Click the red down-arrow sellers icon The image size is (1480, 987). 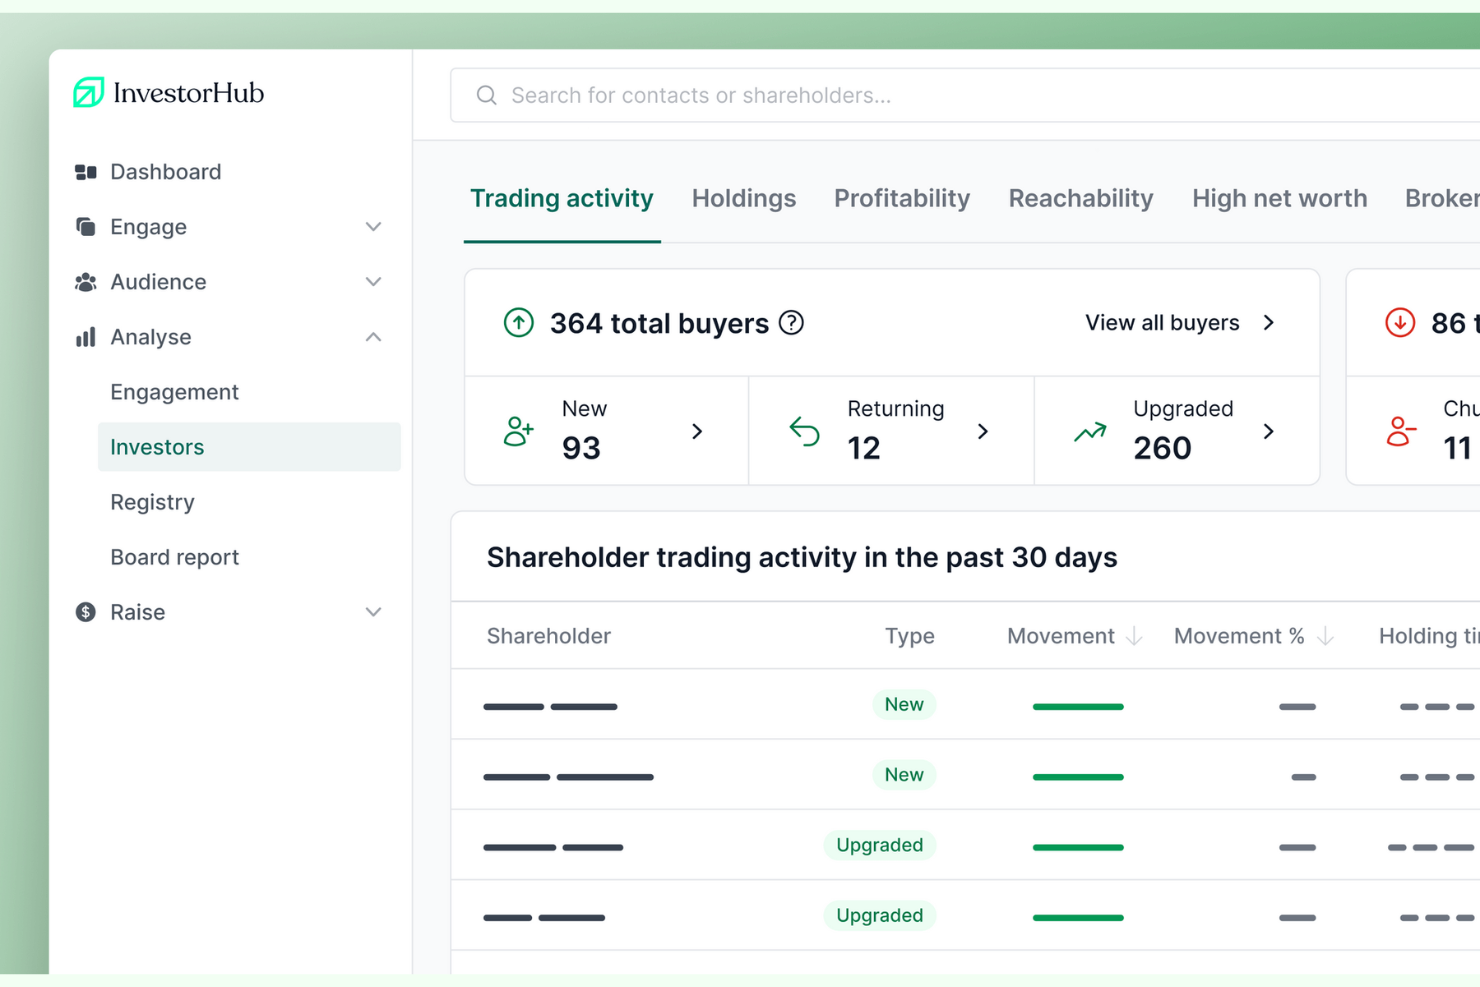coord(1399,322)
